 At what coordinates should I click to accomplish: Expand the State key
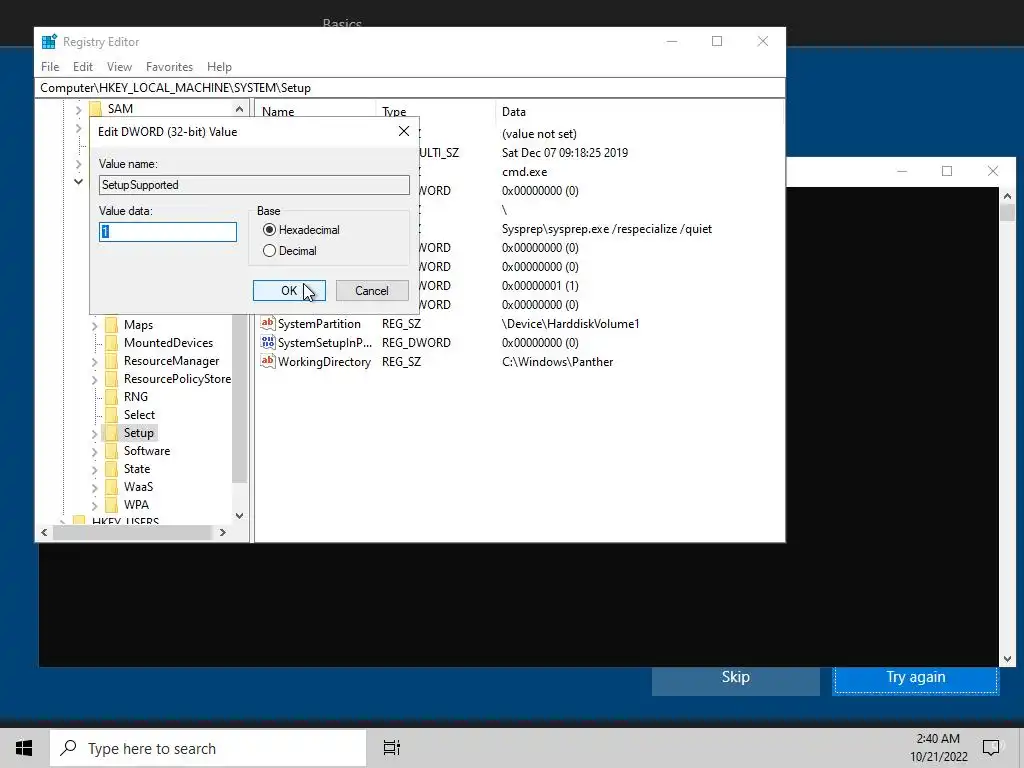pos(95,469)
